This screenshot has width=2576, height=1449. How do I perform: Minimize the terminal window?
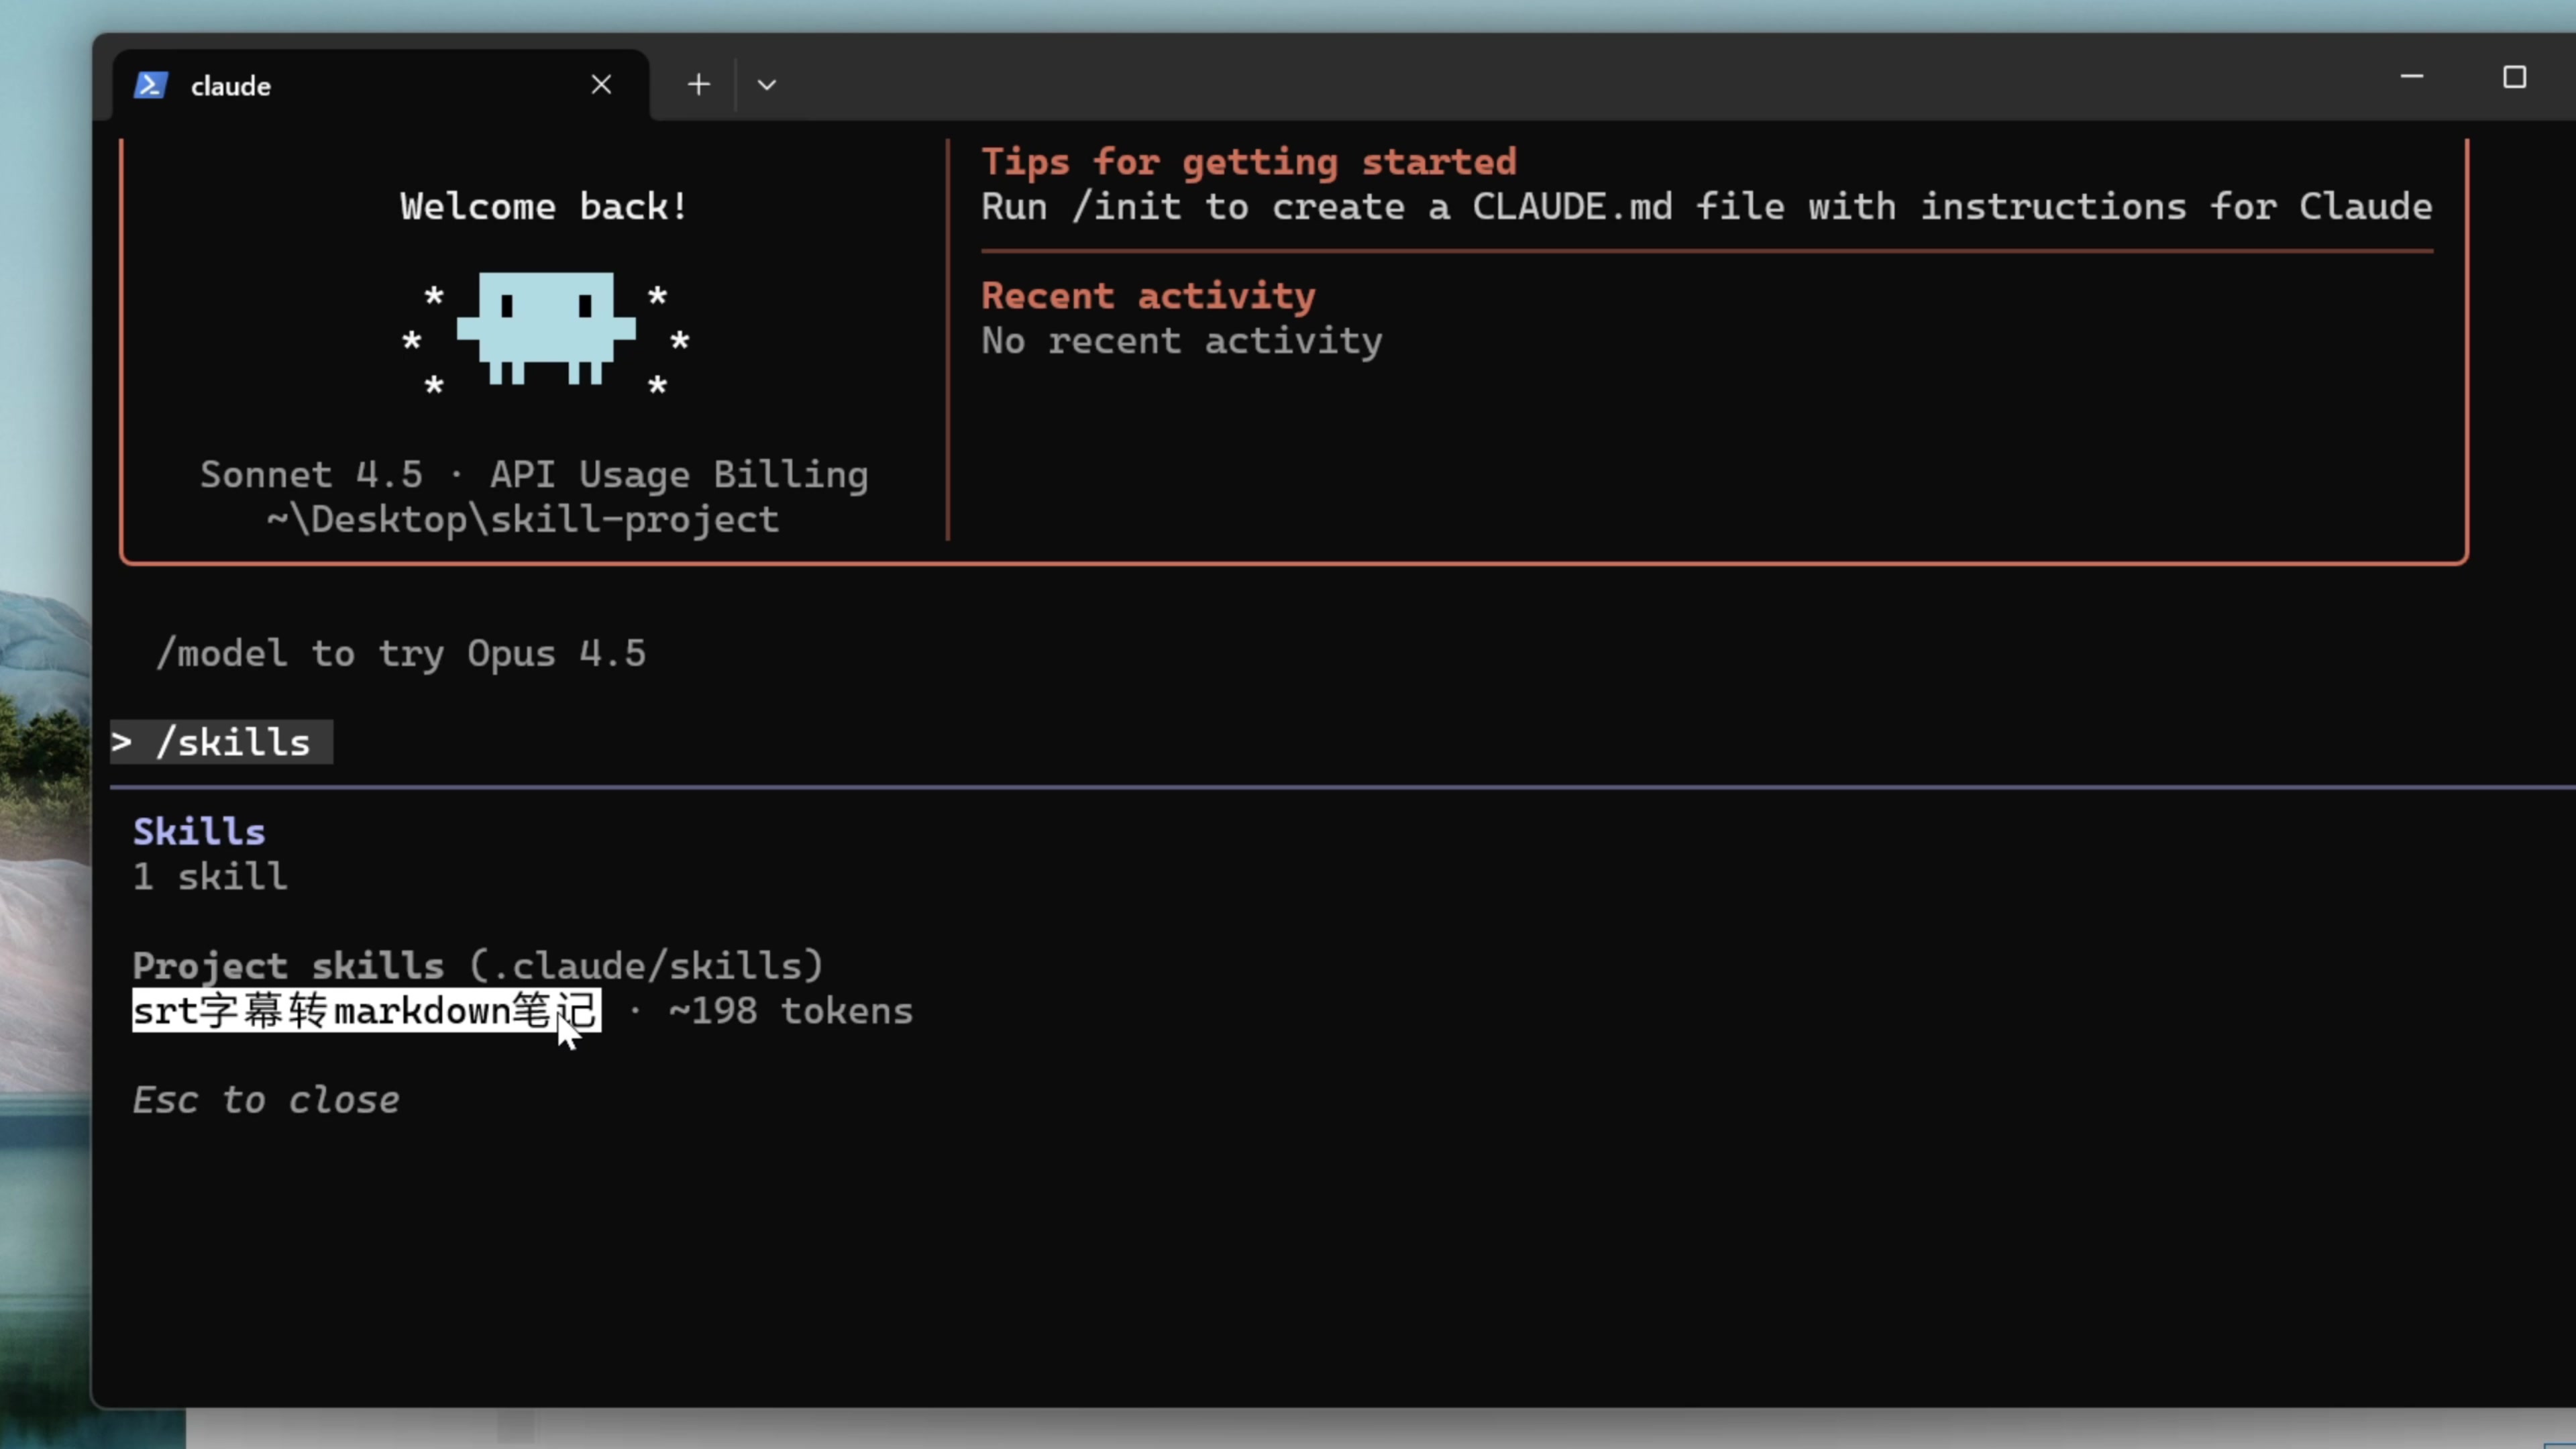coord(2411,77)
